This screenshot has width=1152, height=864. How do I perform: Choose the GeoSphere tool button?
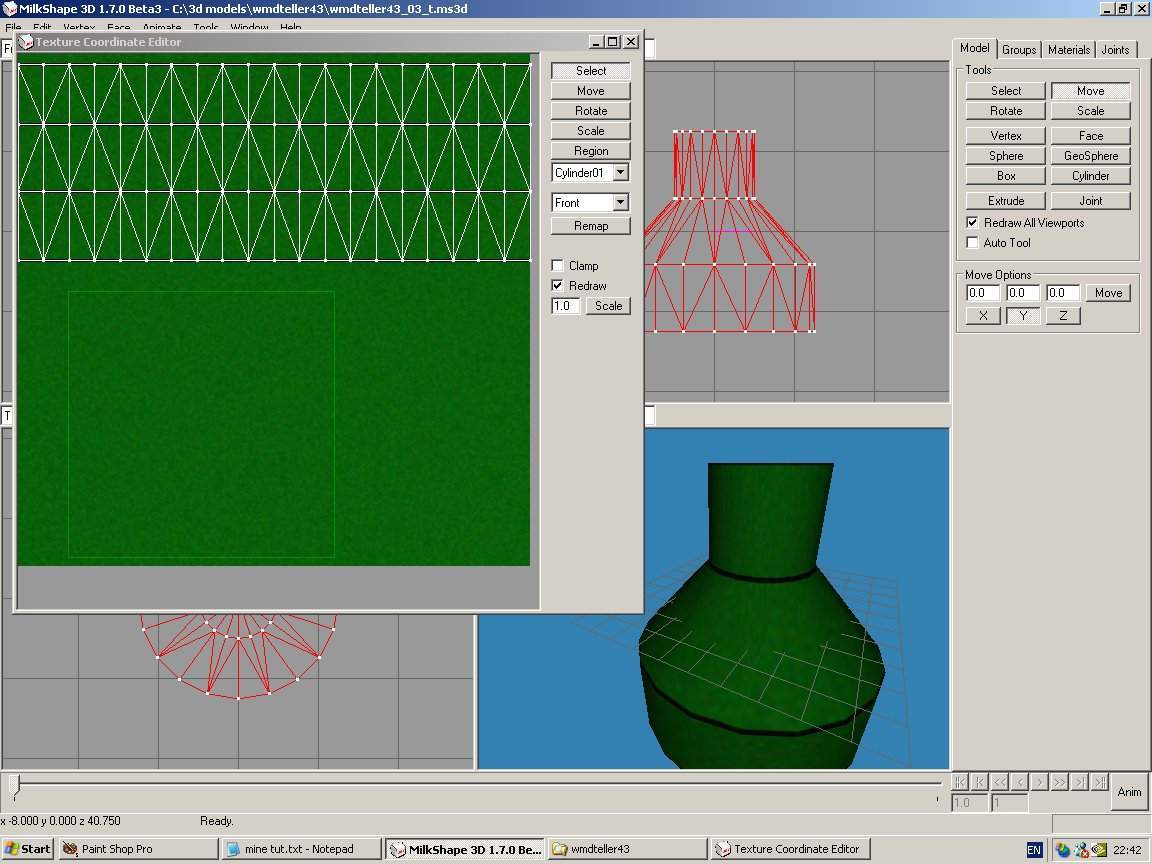click(x=1090, y=156)
